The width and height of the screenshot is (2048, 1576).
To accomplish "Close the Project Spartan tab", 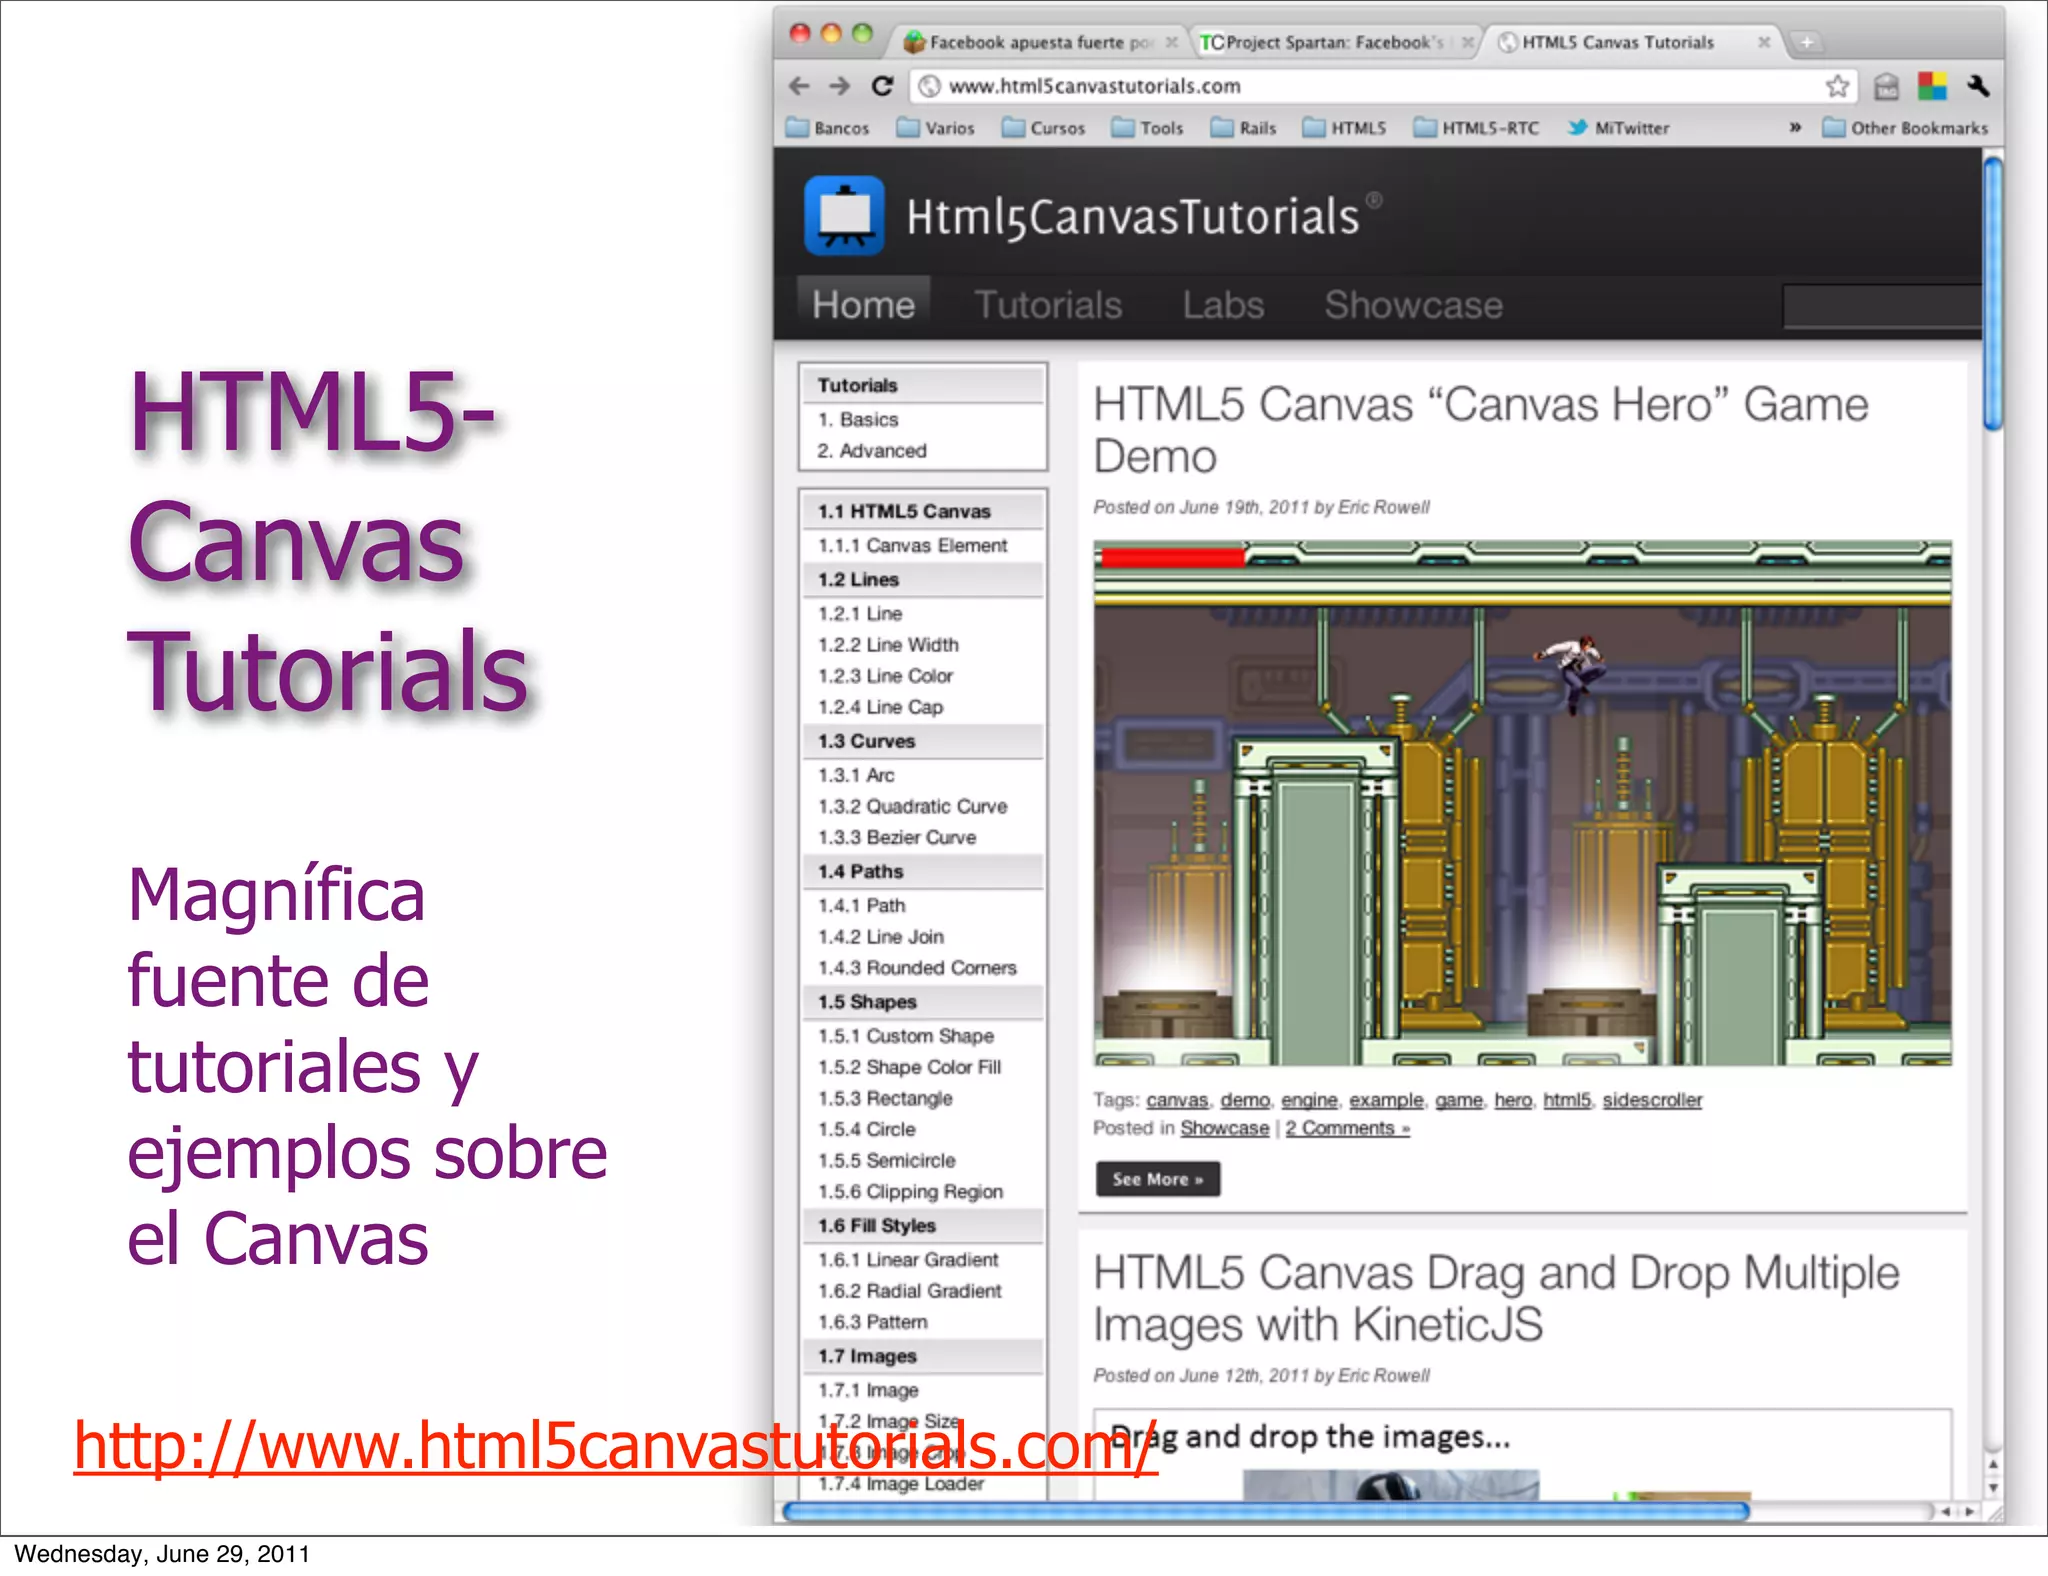I will 1467,42.
